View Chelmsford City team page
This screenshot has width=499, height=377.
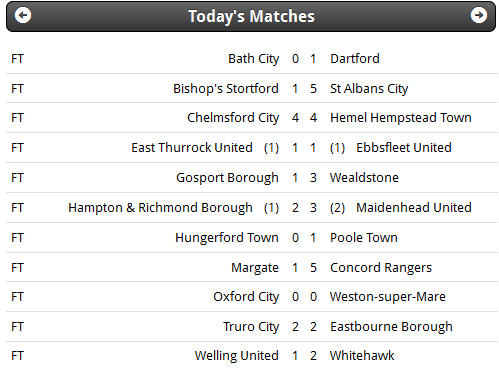(x=233, y=118)
